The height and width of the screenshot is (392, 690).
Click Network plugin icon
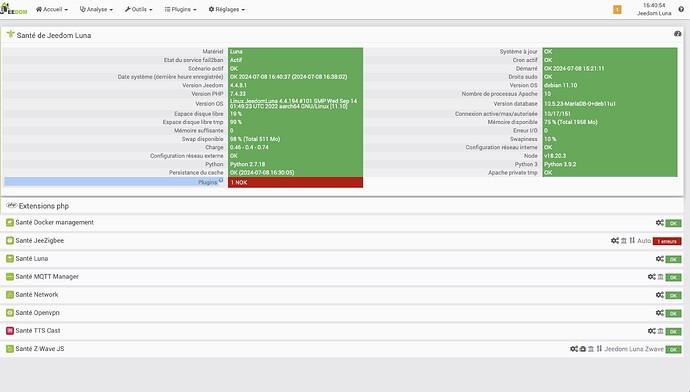[x=10, y=295]
